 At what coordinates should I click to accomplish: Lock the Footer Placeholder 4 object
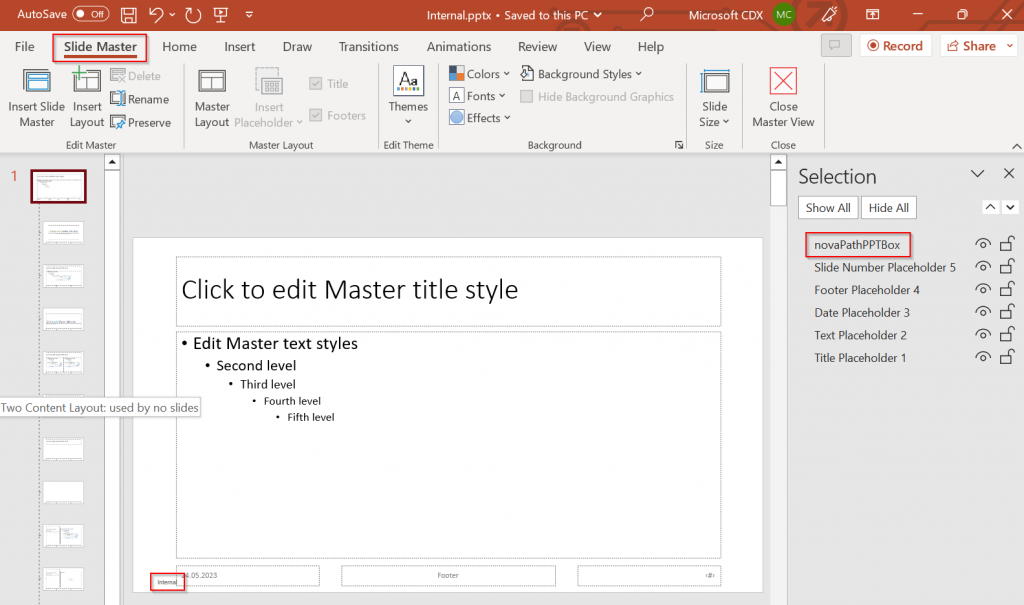point(1008,290)
